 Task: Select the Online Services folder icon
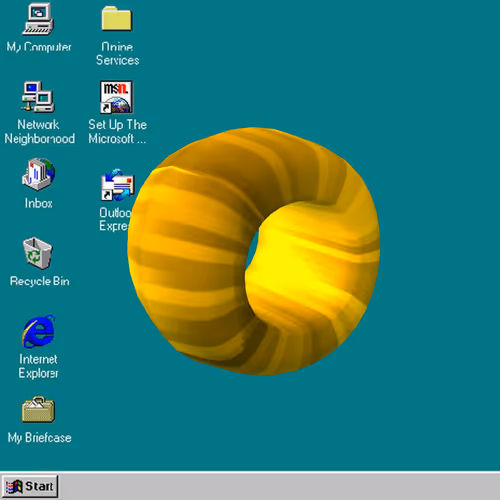pyautogui.click(x=117, y=18)
